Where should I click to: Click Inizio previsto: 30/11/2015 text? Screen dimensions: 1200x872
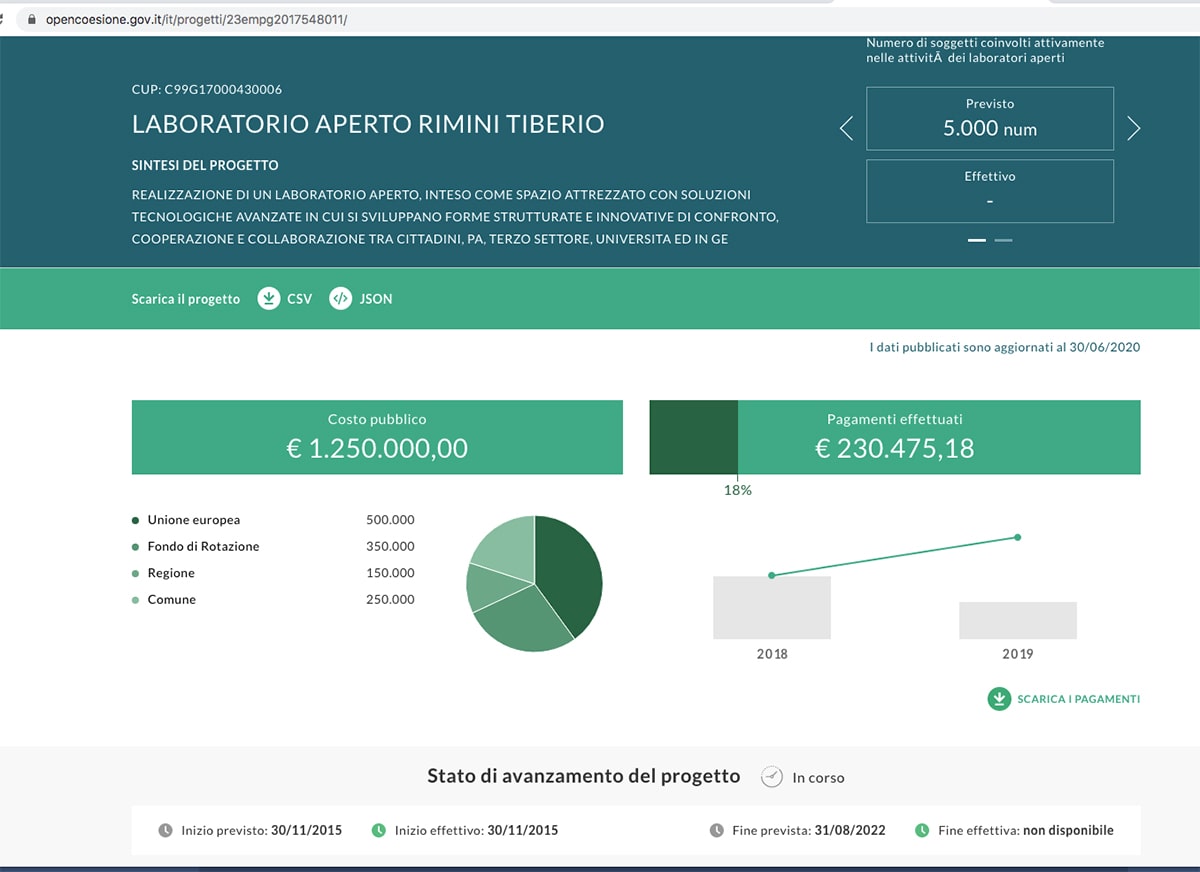(261, 830)
